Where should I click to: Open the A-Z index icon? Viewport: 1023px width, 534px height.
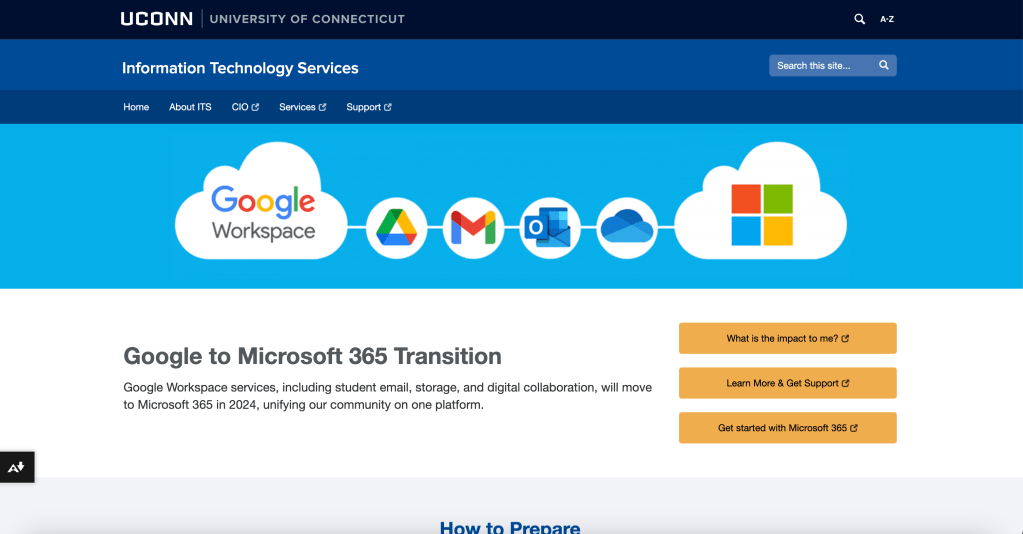tap(887, 19)
